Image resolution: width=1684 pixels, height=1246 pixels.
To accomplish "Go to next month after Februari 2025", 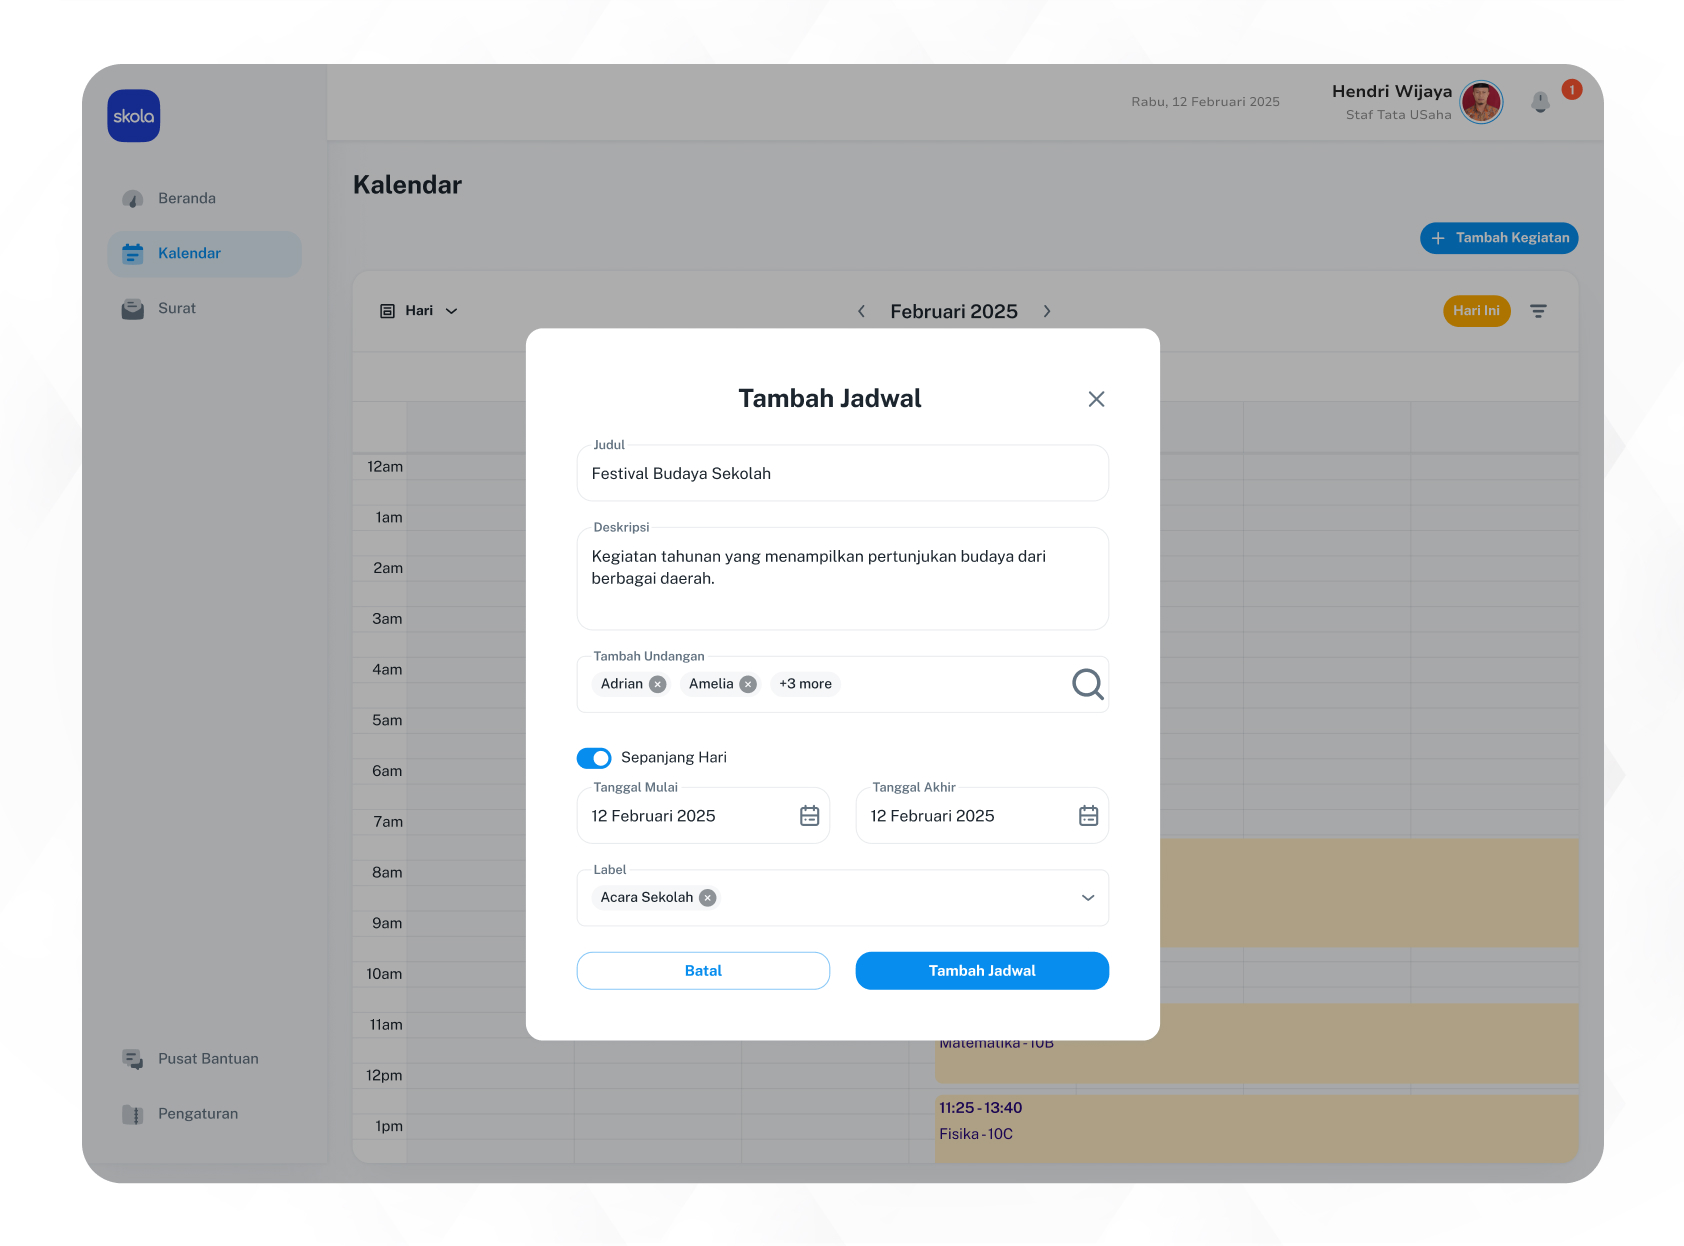I will click(x=1047, y=311).
